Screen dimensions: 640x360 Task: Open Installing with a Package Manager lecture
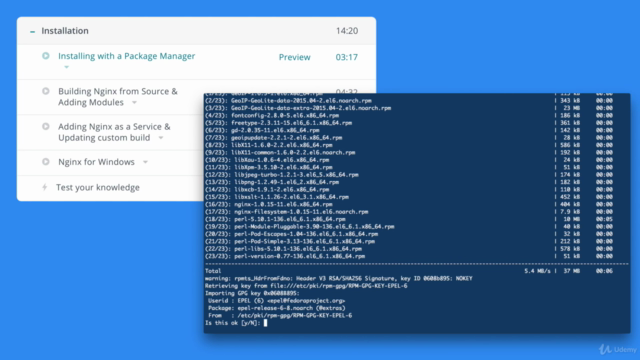(127, 56)
